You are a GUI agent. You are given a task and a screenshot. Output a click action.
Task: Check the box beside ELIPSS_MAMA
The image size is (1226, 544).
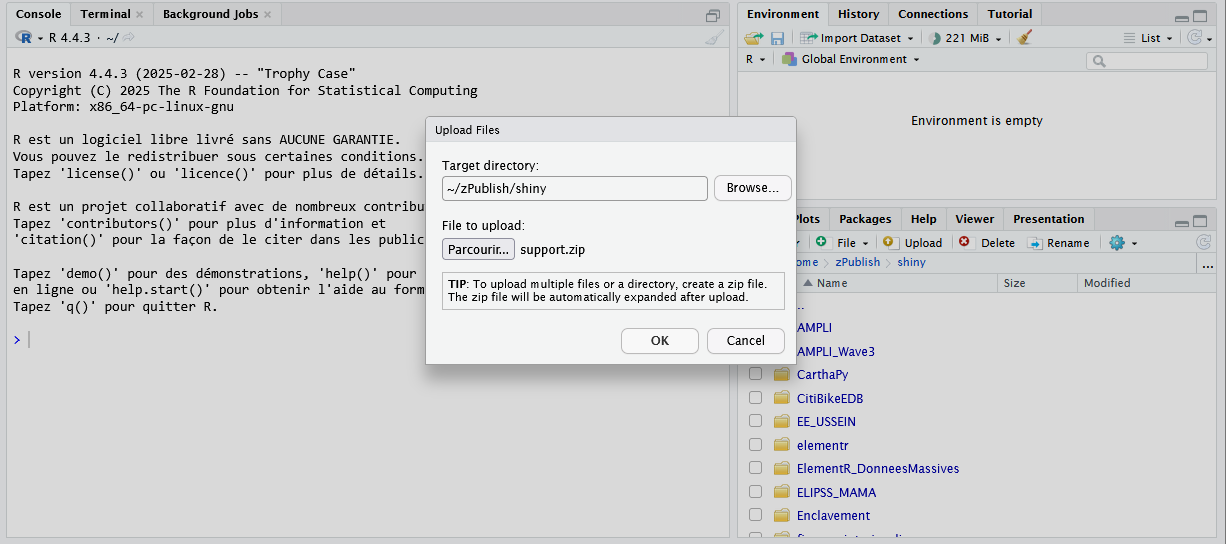tap(755, 492)
